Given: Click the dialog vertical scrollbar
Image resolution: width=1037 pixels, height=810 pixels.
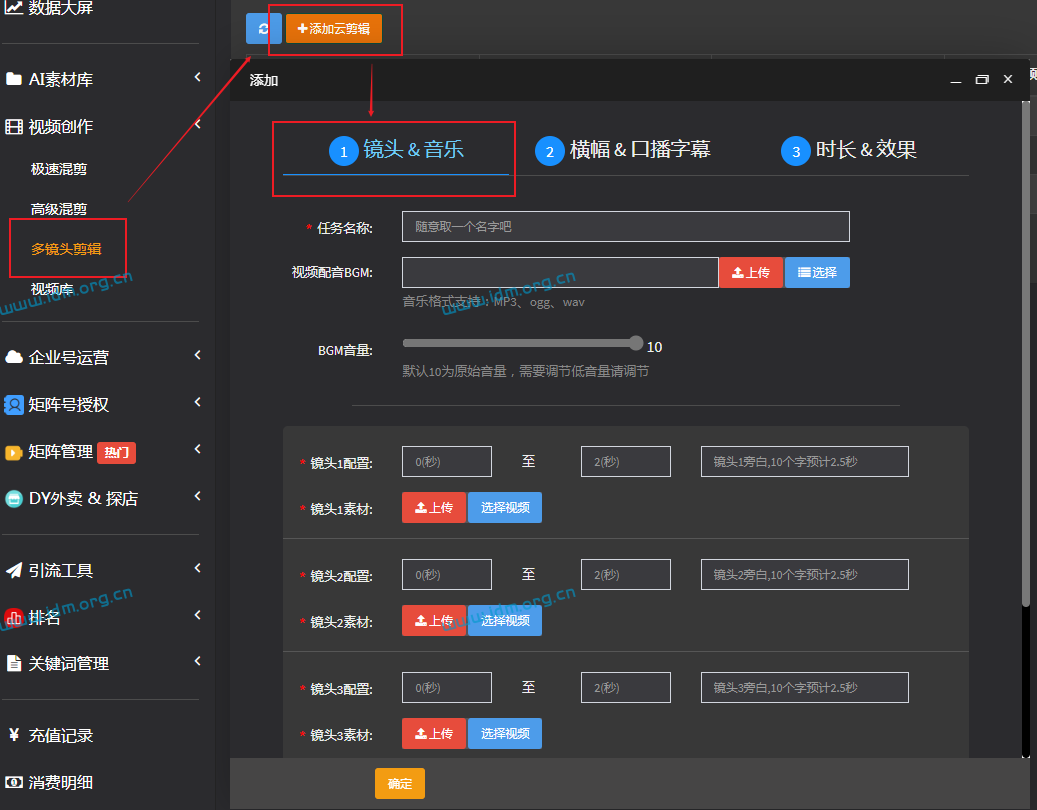Looking at the screenshot, I should coord(1026,354).
